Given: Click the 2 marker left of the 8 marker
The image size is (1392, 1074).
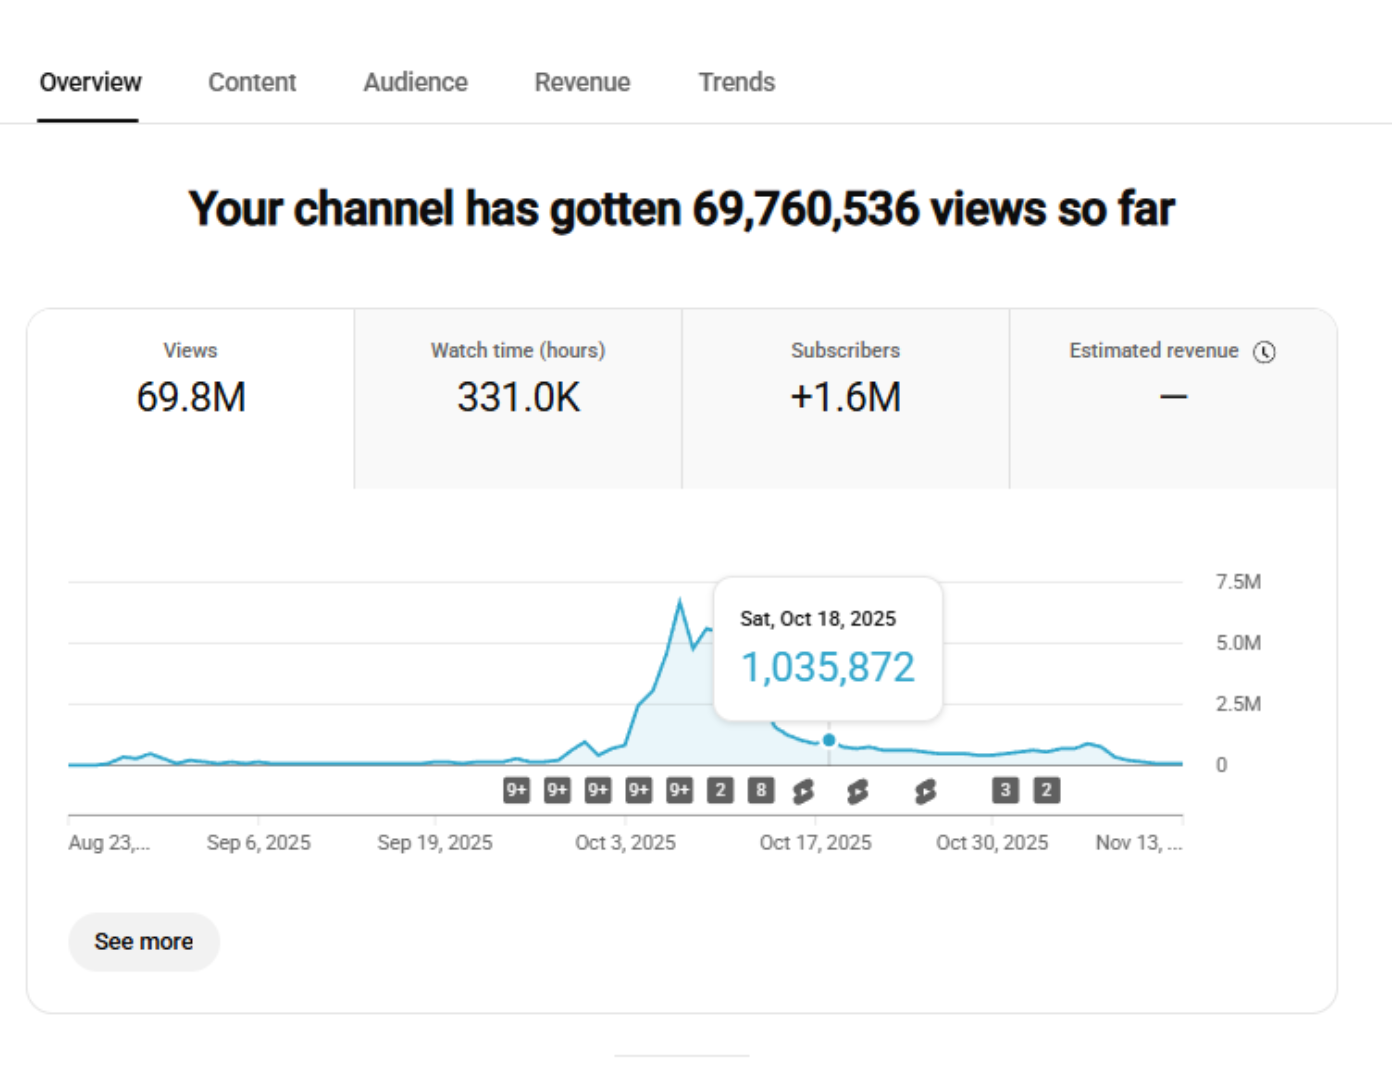Looking at the screenshot, I should point(720,790).
